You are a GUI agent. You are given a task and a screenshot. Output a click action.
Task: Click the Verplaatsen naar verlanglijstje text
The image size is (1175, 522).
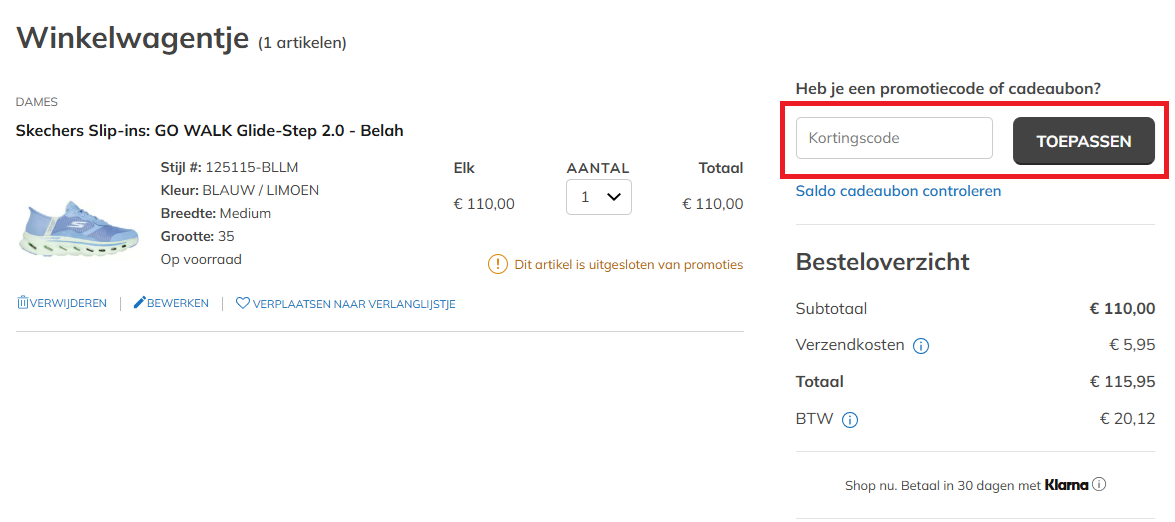(x=354, y=304)
